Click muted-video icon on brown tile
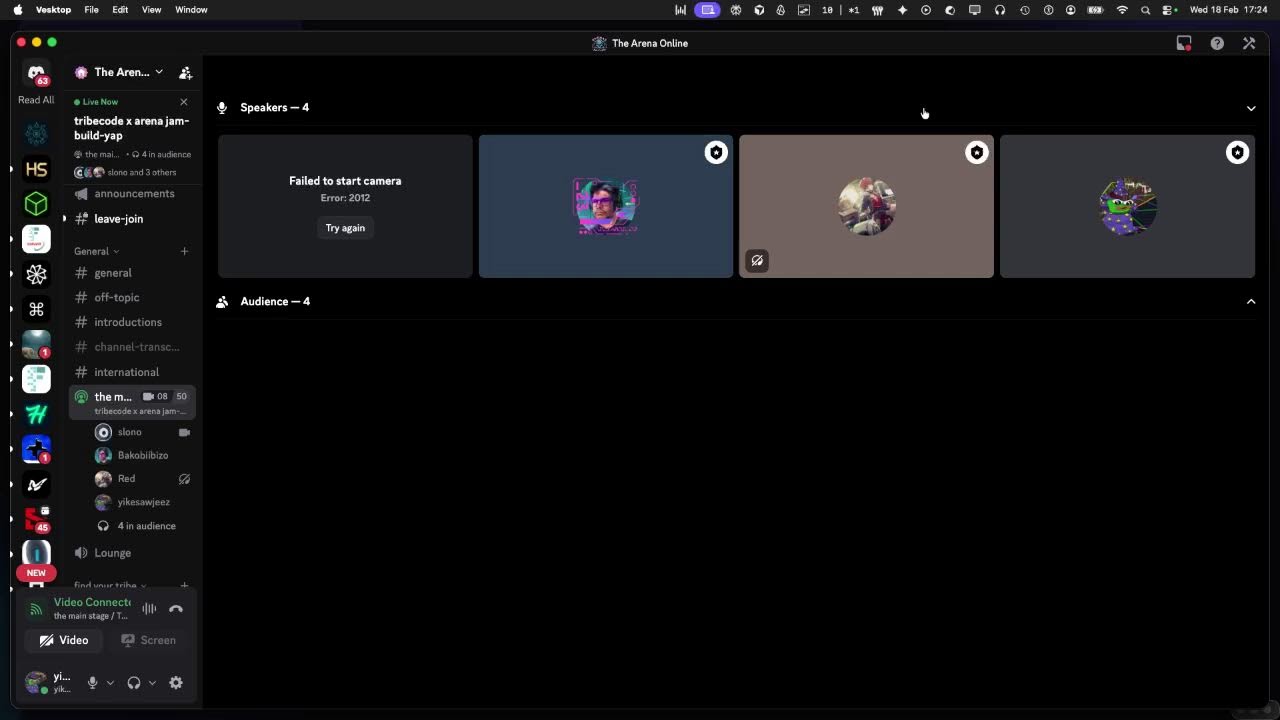 757,261
